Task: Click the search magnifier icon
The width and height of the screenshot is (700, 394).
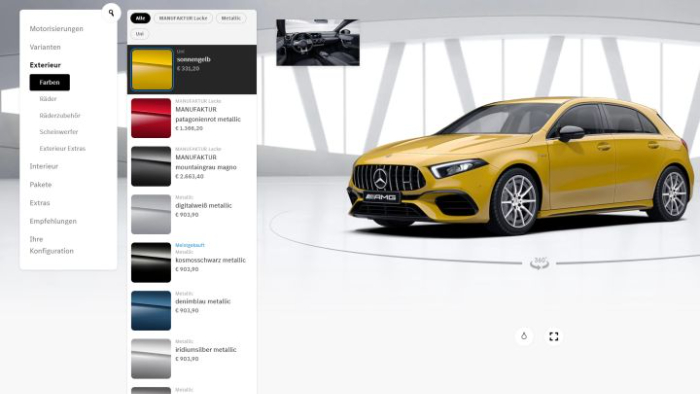Action: pyautogui.click(x=111, y=13)
